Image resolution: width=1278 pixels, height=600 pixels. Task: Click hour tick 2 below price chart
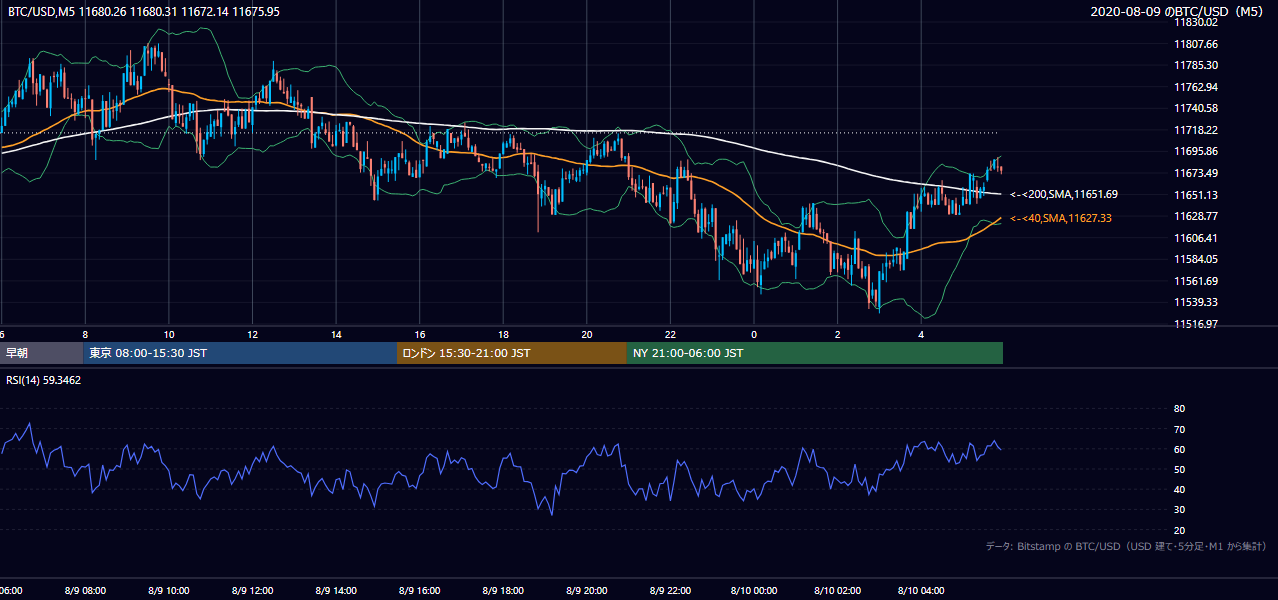(x=838, y=335)
